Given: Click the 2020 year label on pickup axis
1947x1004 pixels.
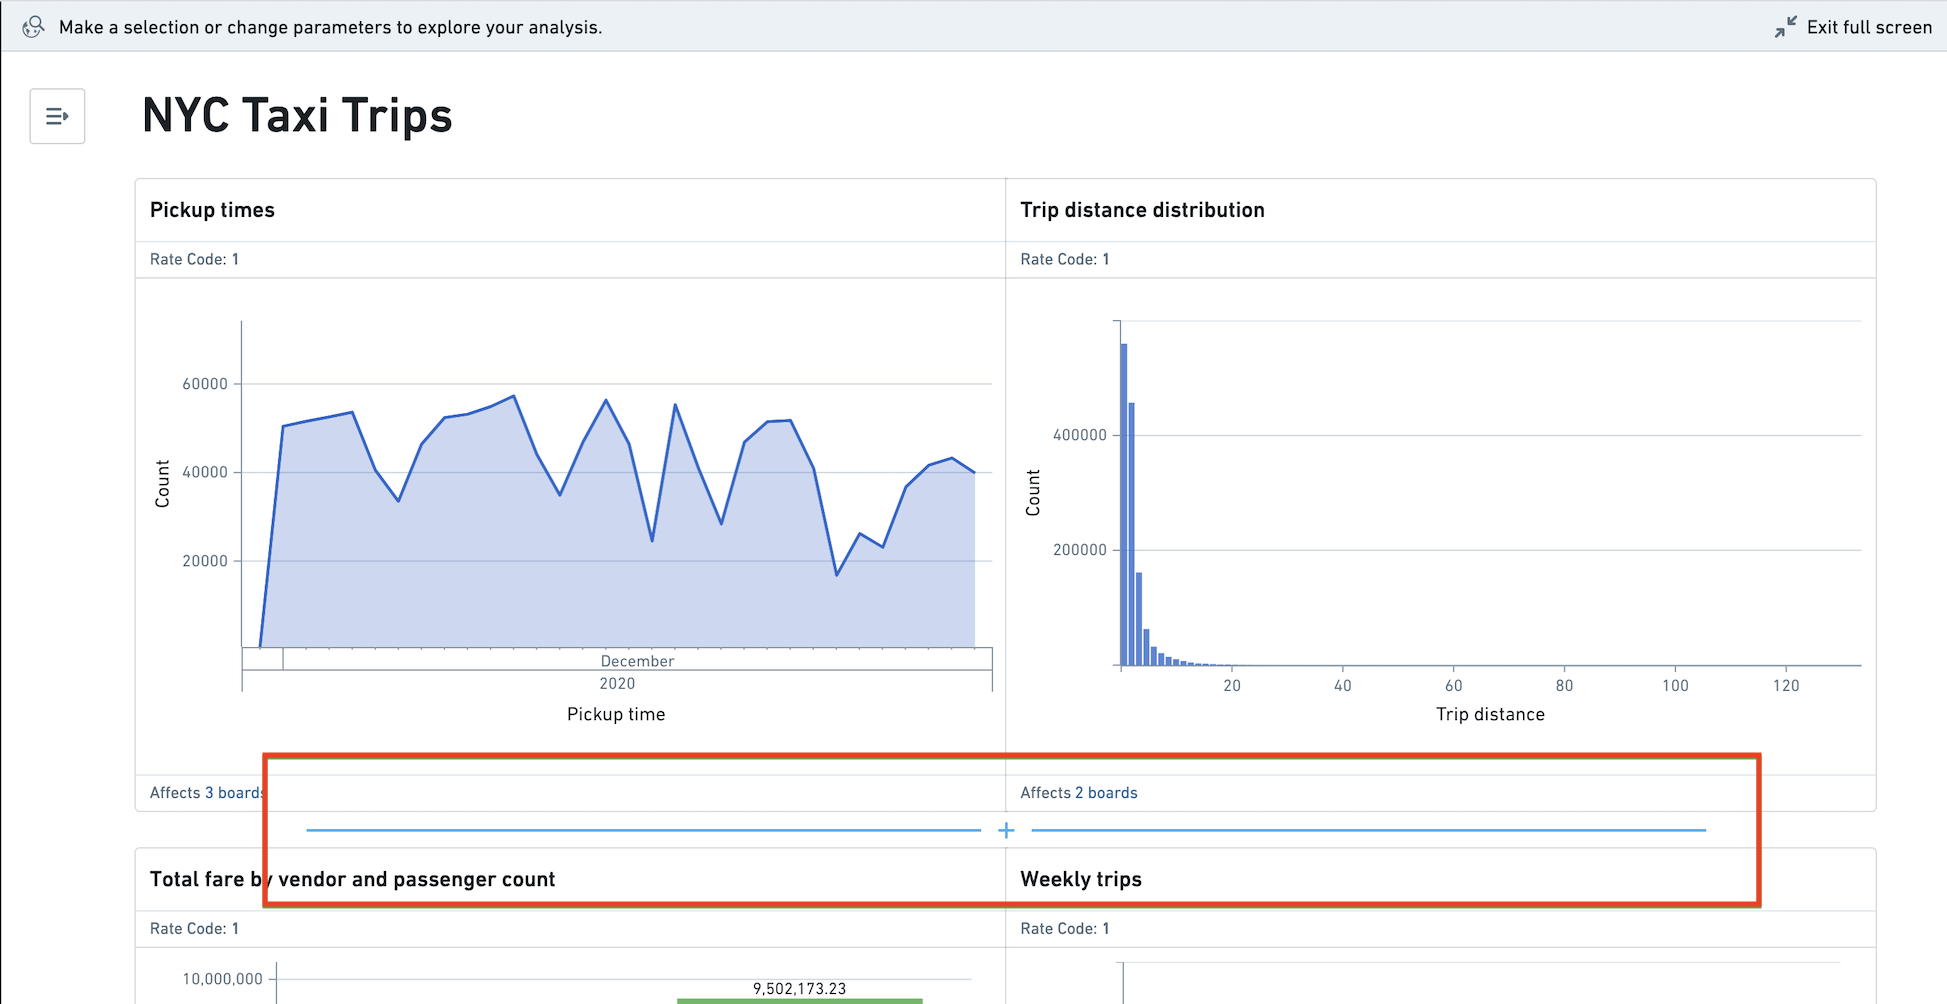Looking at the screenshot, I should [x=617, y=683].
